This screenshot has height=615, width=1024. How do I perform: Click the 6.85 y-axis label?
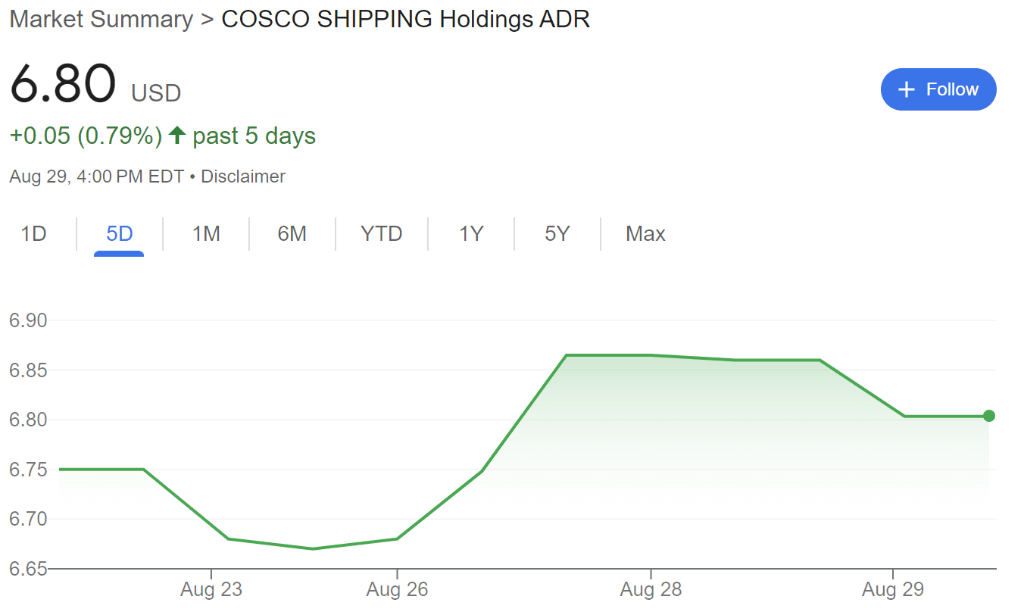(28, 370)
